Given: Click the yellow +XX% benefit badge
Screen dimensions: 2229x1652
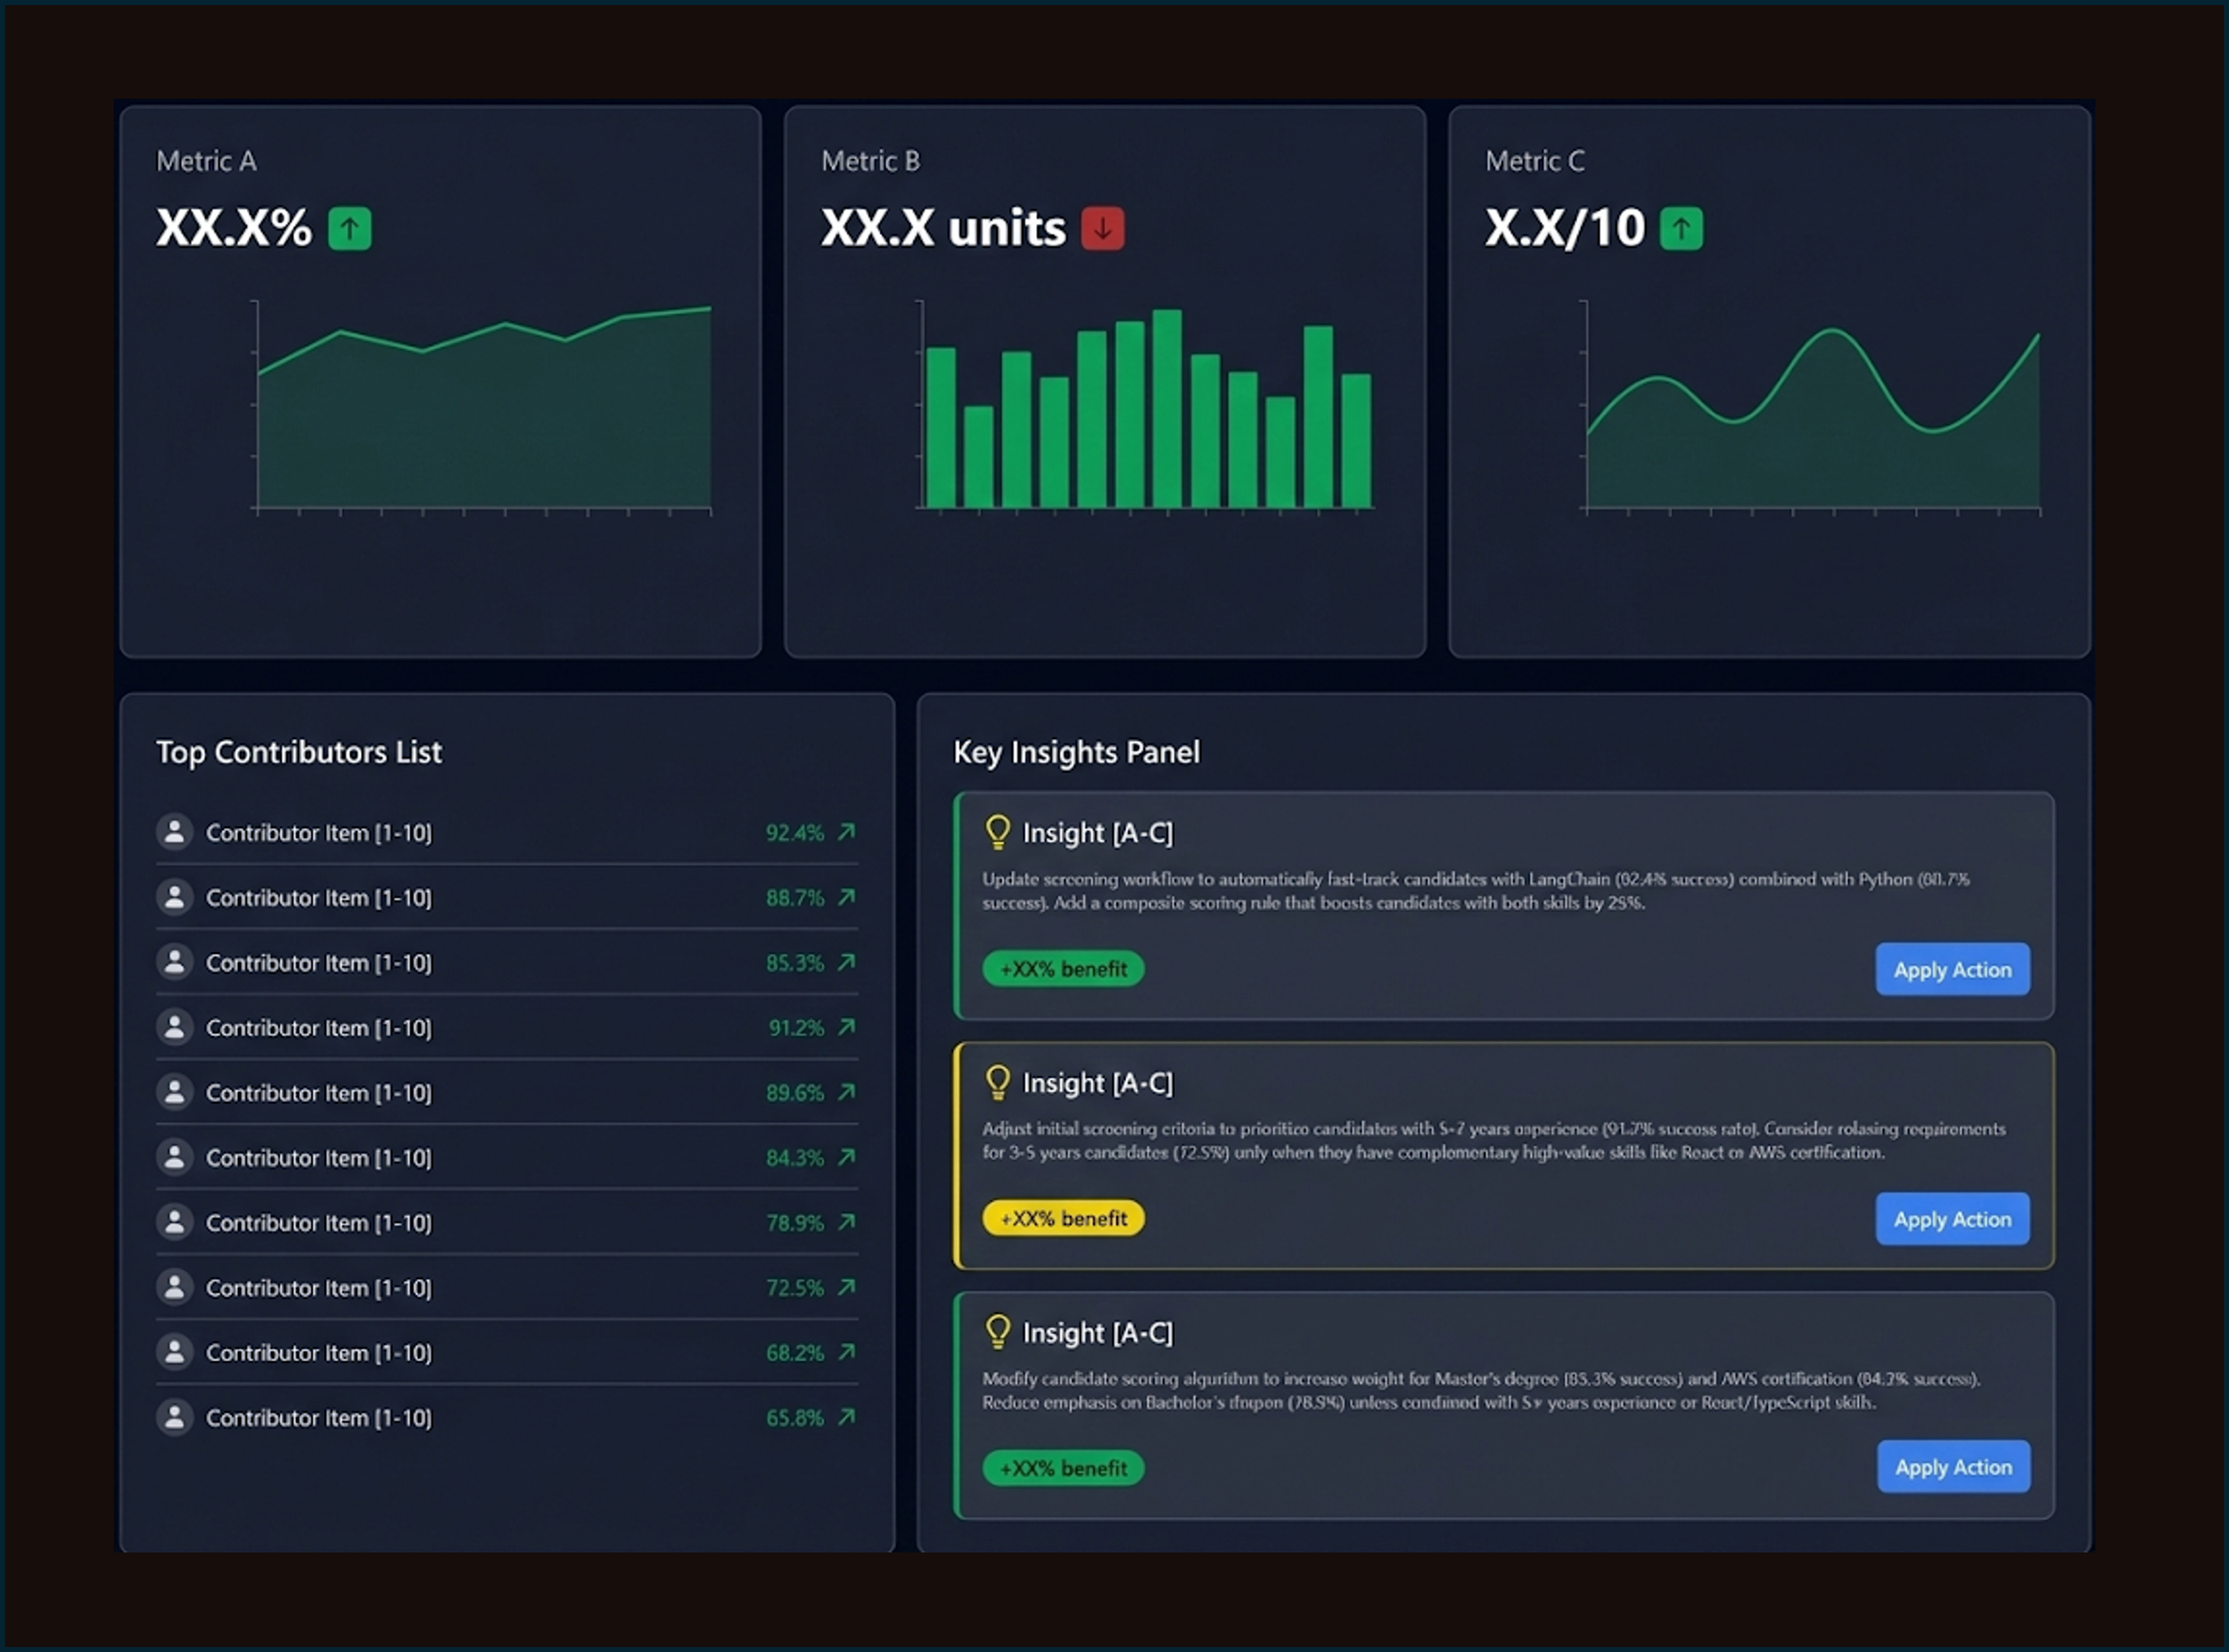Looking at the screenshot, I should coord(1063,1218).
